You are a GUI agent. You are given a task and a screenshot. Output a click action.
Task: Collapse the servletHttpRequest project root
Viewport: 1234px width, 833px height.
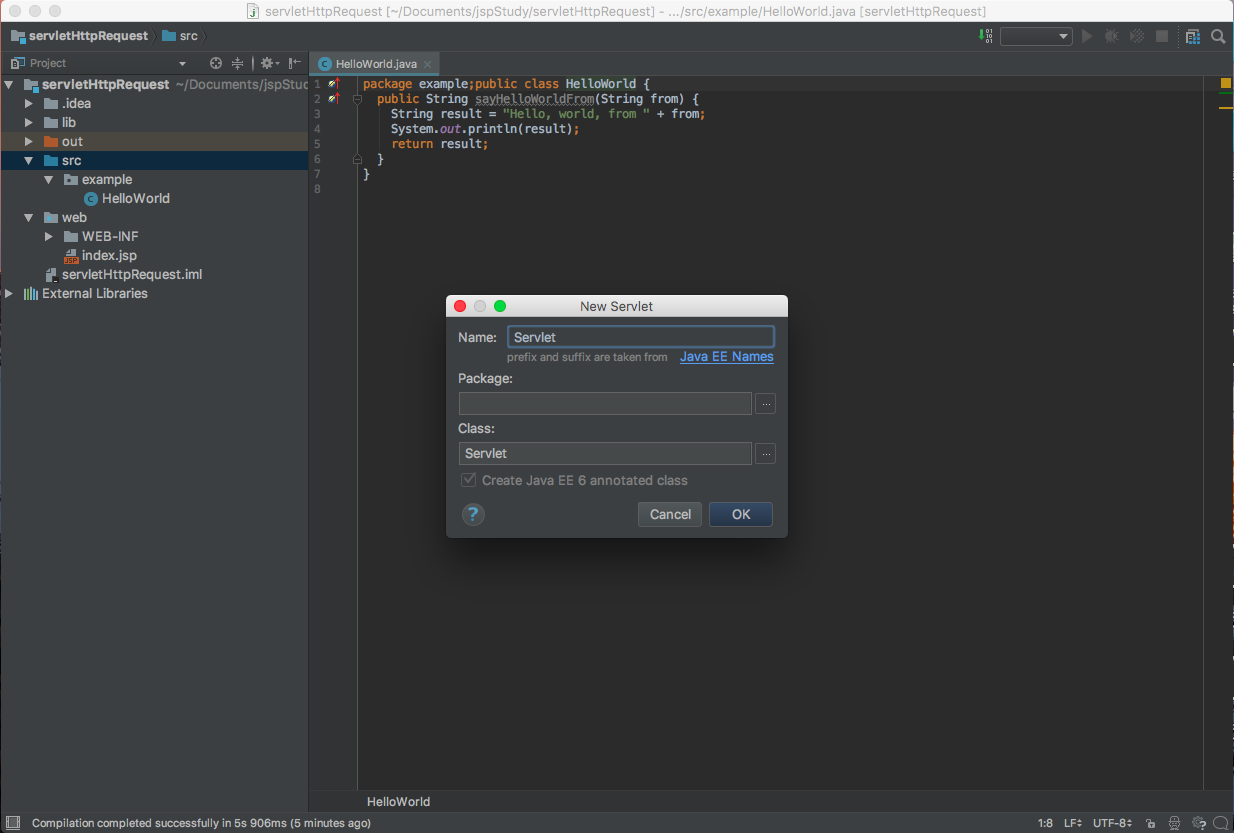pyautogui.click(x=10, y=85)
